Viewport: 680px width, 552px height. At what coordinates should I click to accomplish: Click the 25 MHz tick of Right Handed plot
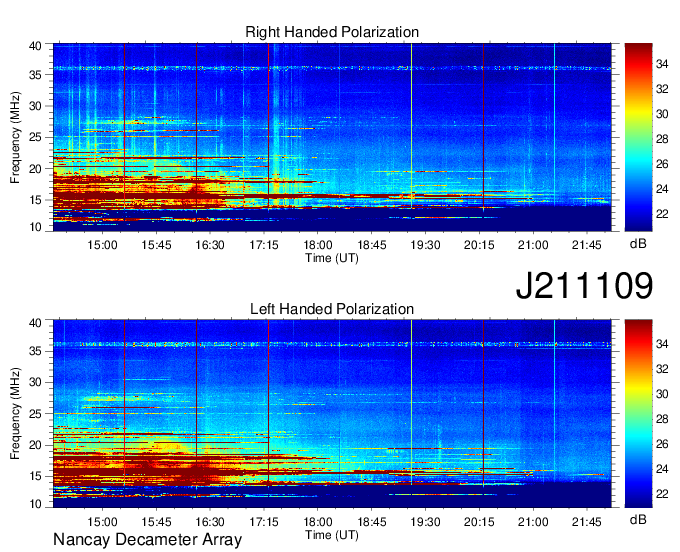point(35,137)
